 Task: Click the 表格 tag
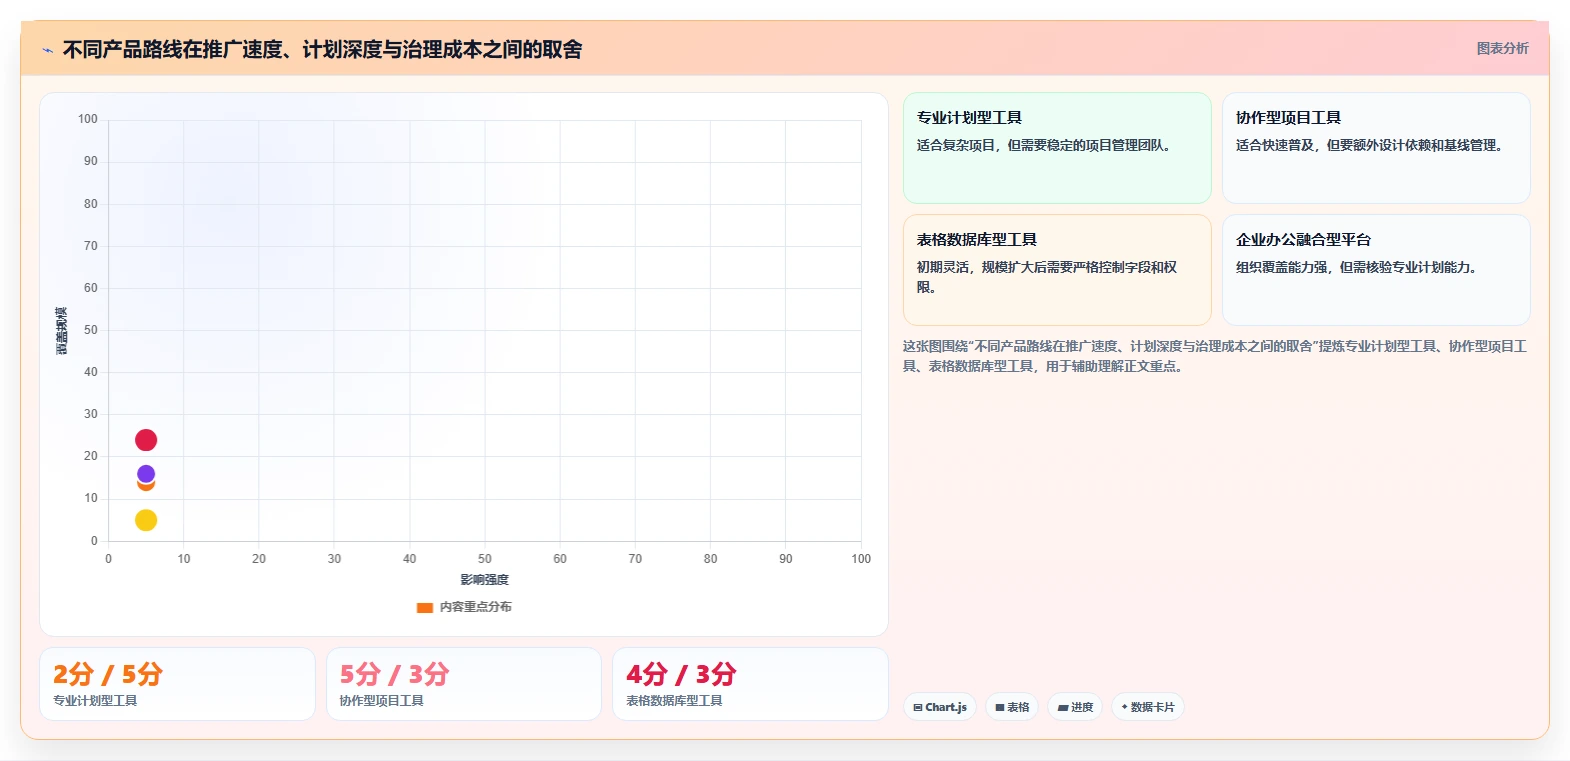click(1012, 707)
